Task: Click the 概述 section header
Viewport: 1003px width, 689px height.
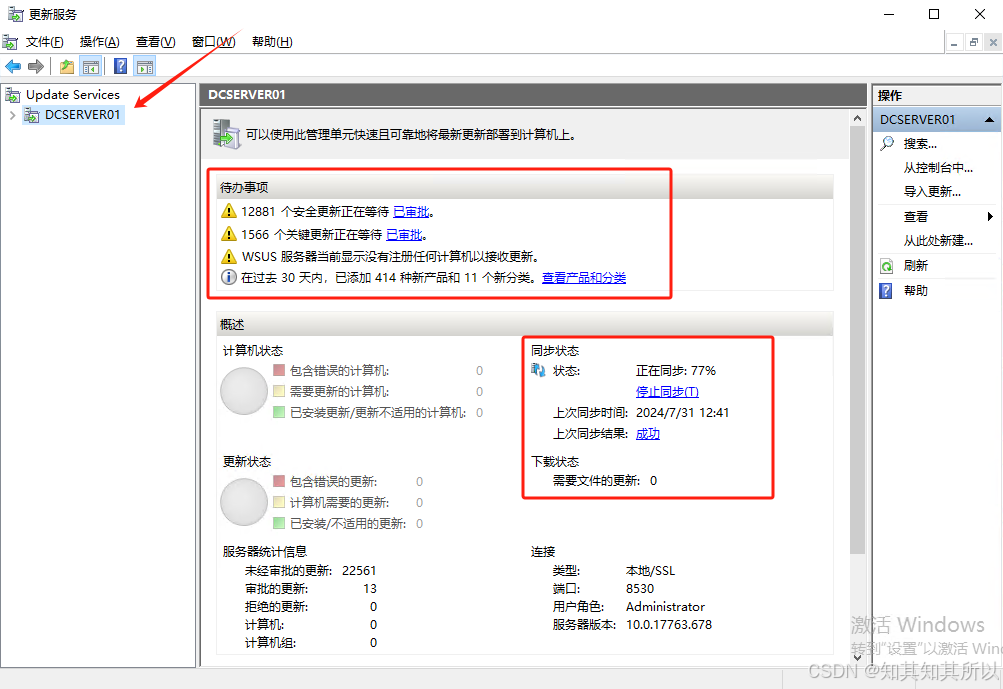Action: click(x=525, y=324)
